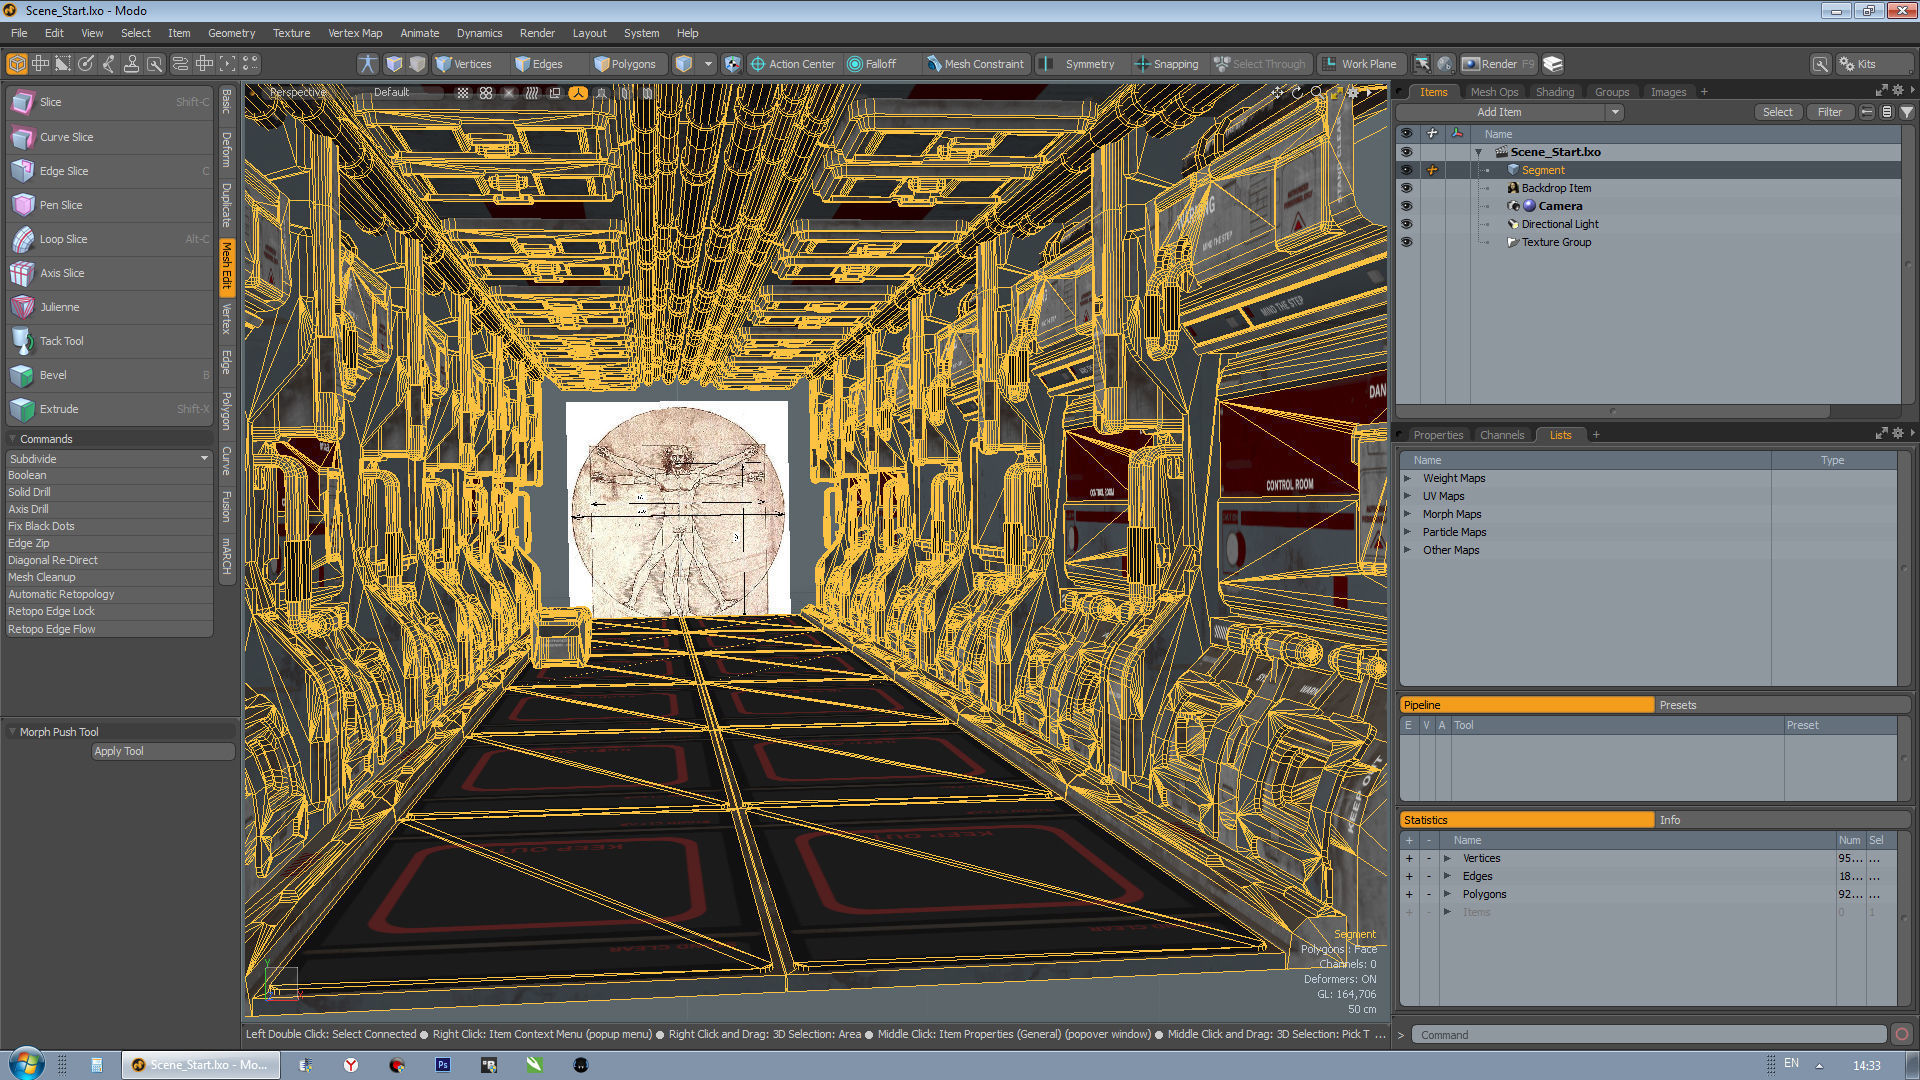Toggle Snapping
The width and height of the screenshot is (1920, 1080).
[1166, 64]
